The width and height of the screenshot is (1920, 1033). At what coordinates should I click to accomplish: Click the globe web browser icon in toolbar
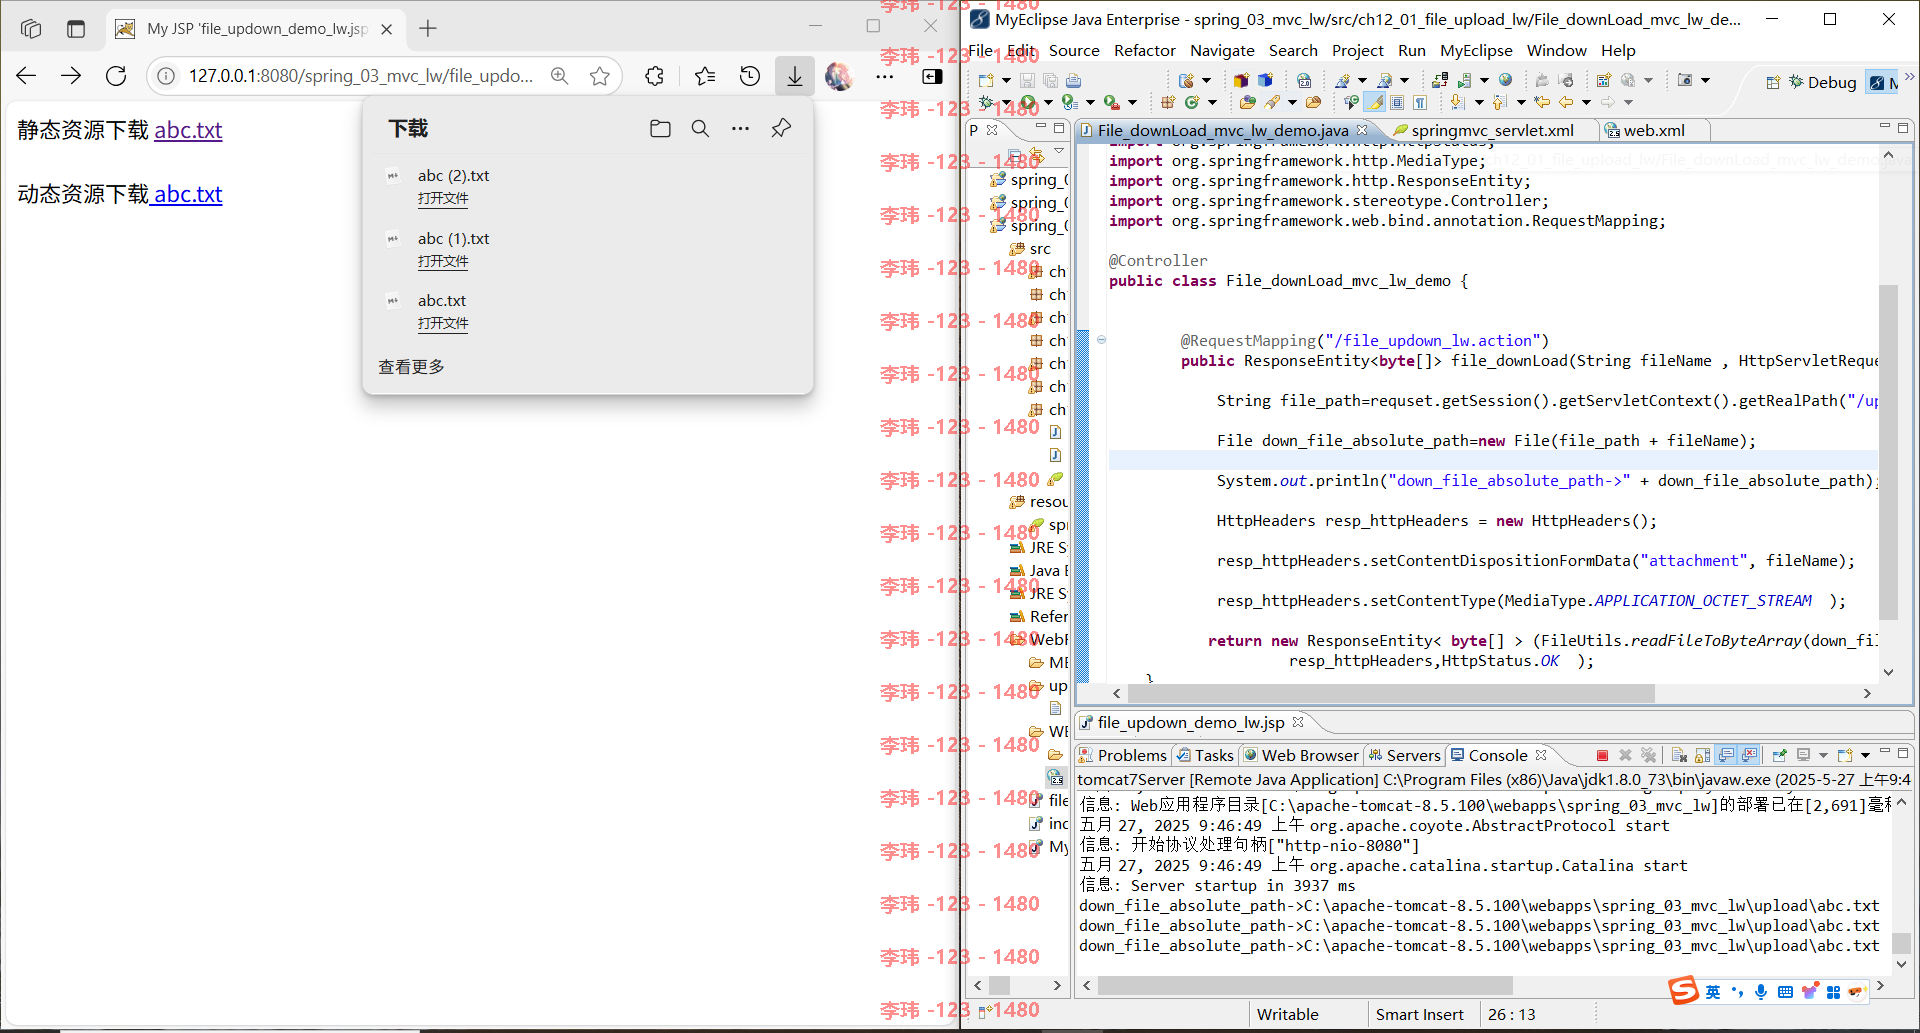[x=1505, y=80]
